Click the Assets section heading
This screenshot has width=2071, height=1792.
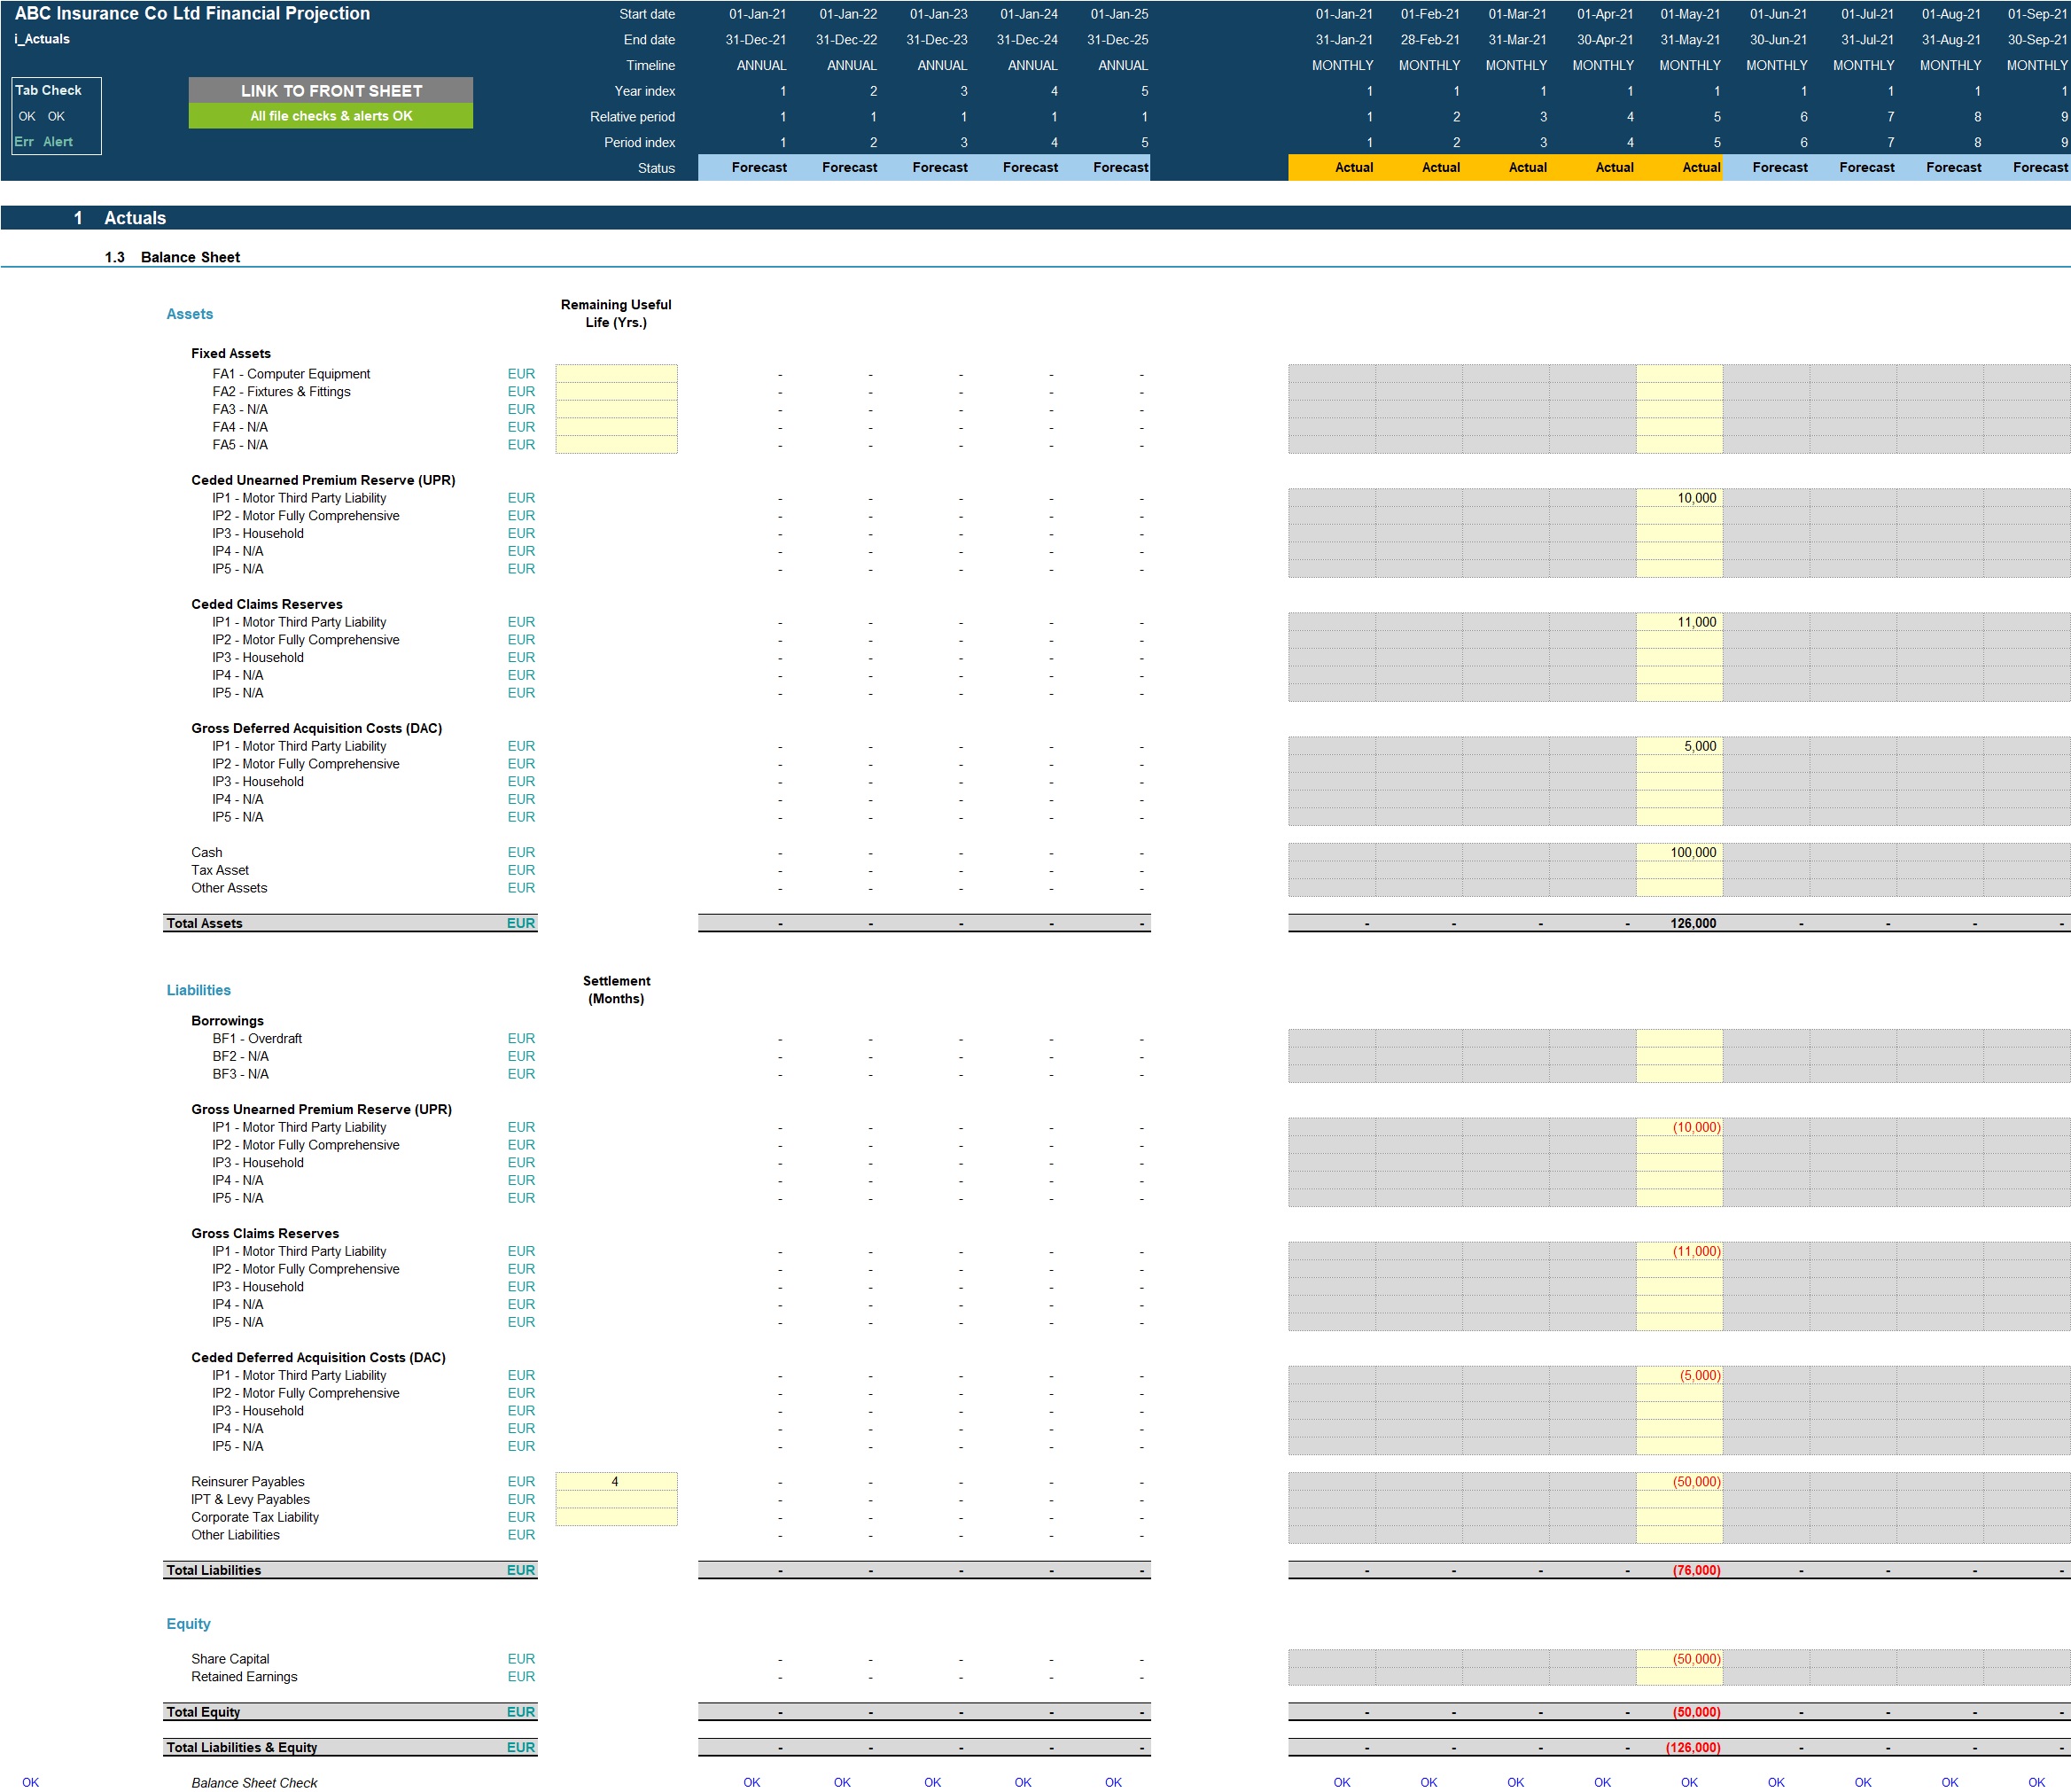tap(190, 314)
